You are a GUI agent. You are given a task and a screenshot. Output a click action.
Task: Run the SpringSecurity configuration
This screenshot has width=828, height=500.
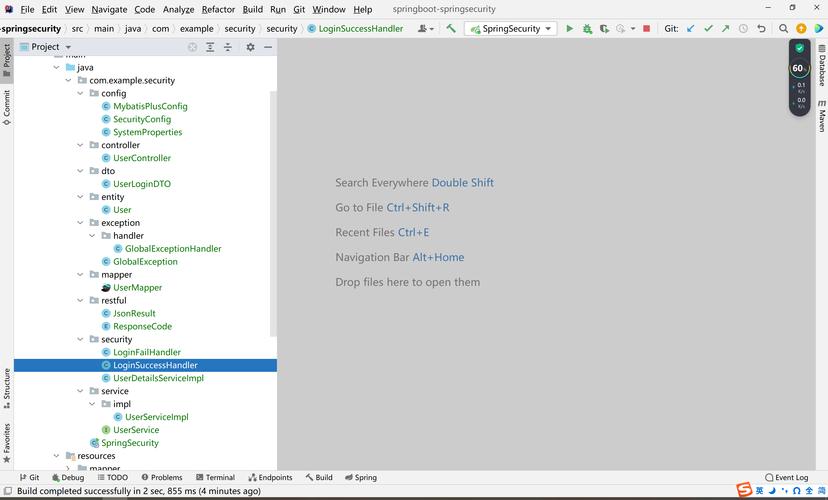coord(570,29)
